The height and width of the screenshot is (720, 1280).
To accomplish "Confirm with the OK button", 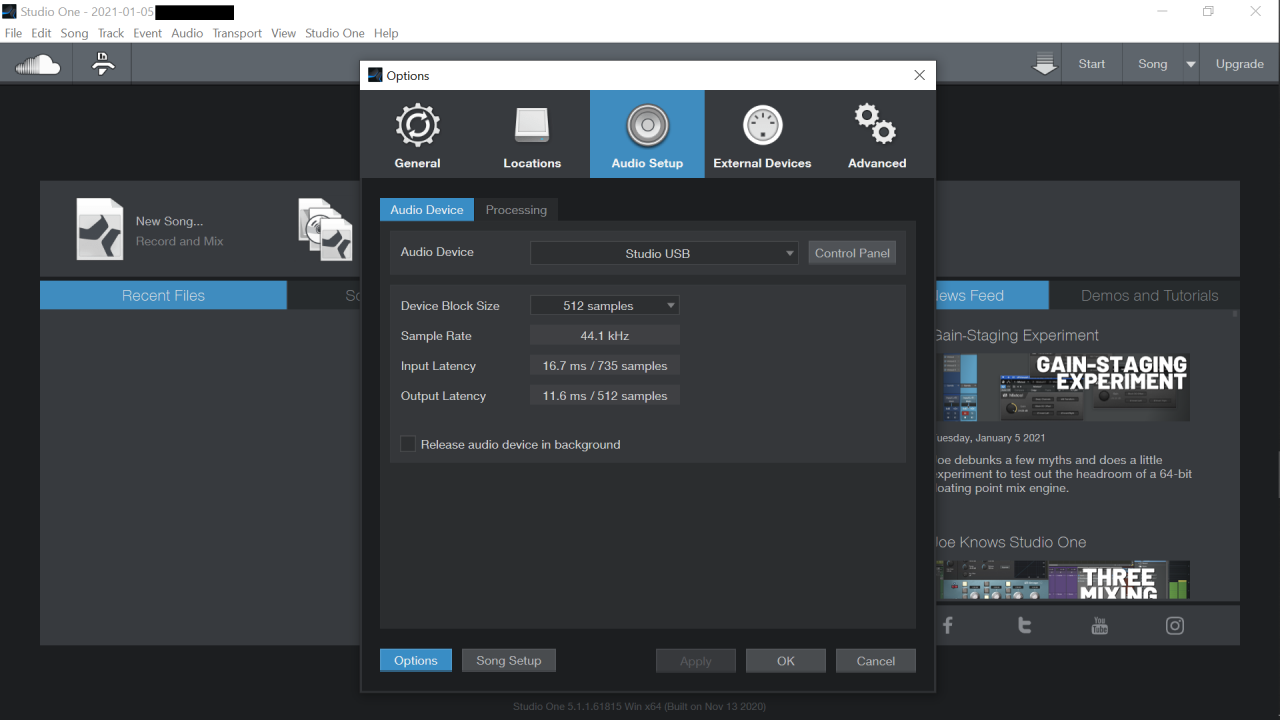I will 786,661.
